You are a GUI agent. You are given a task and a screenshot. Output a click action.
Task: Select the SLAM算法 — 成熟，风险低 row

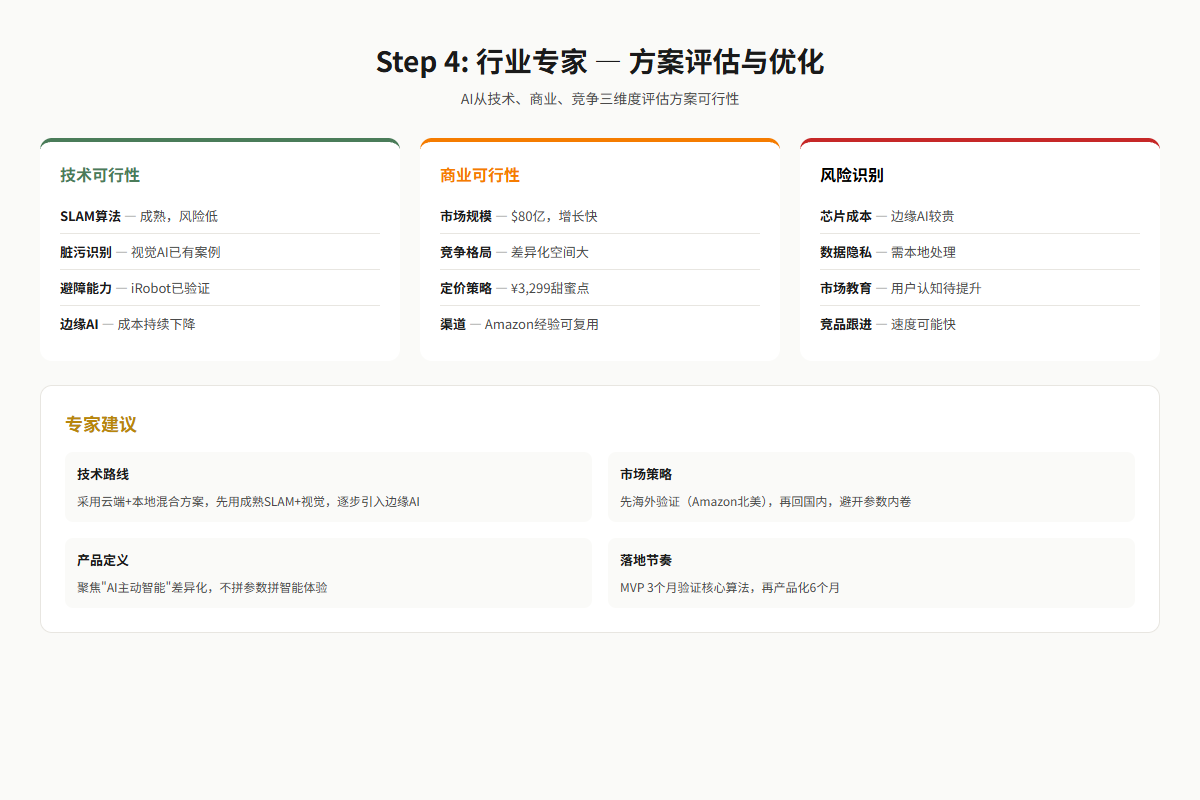point(220,216)
